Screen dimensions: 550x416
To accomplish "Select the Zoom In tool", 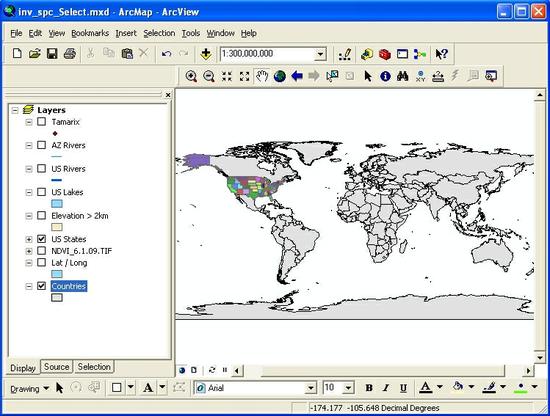I will click(191, 76).
